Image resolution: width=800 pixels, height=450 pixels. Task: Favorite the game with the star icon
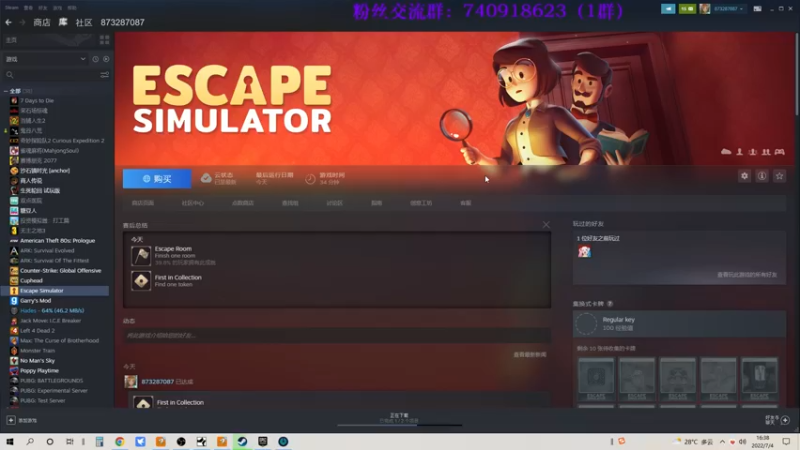coord(779,176)
